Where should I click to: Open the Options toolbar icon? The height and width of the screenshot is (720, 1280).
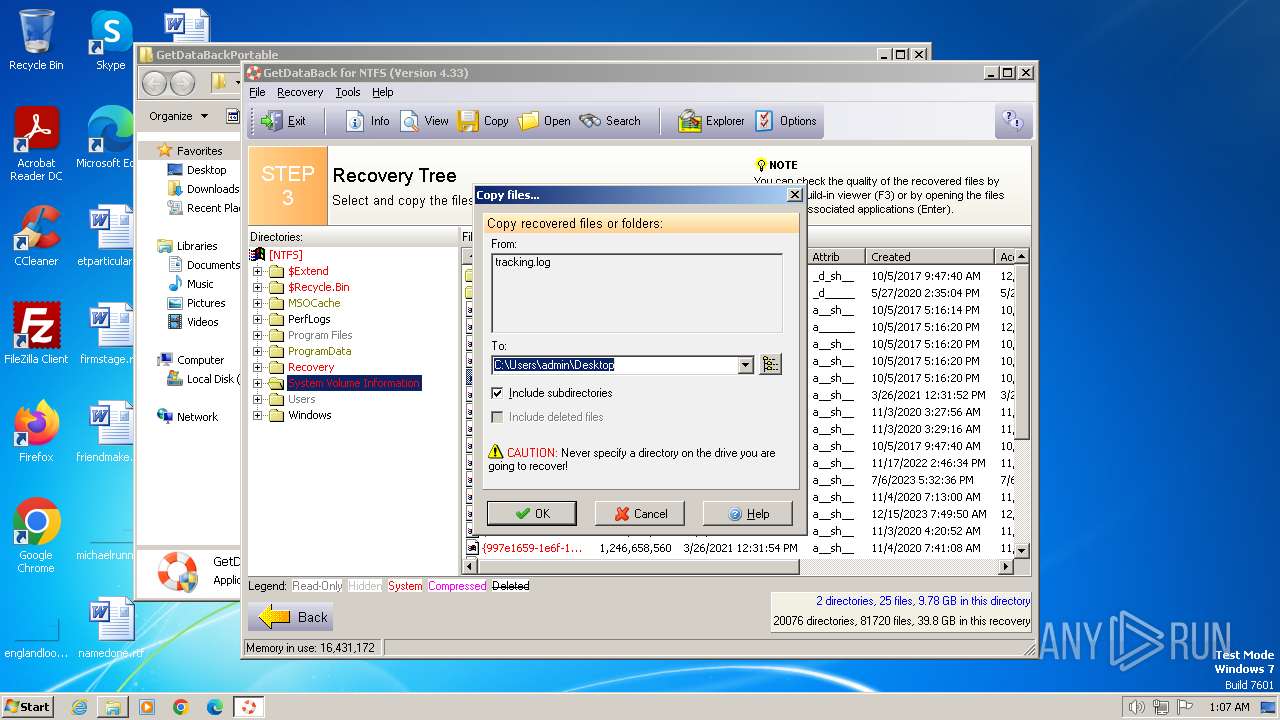tap(786, 121)
